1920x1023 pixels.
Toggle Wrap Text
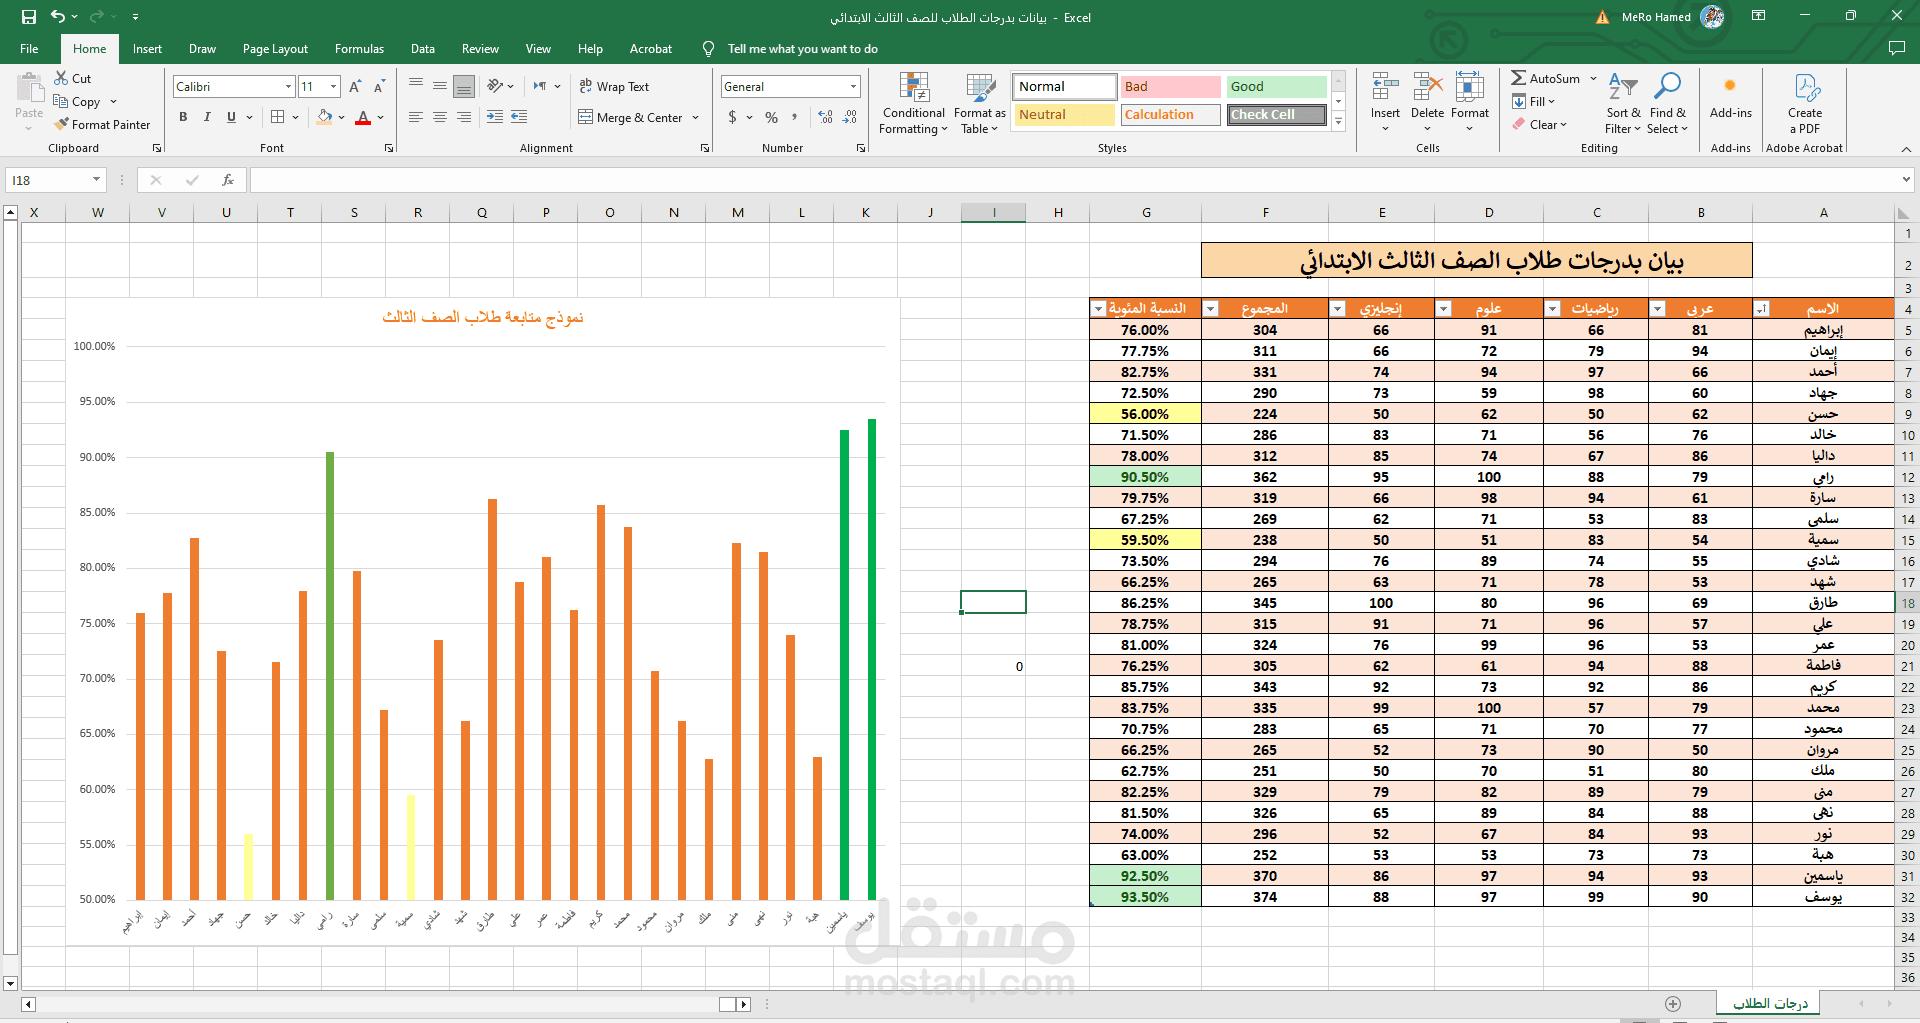614,87
